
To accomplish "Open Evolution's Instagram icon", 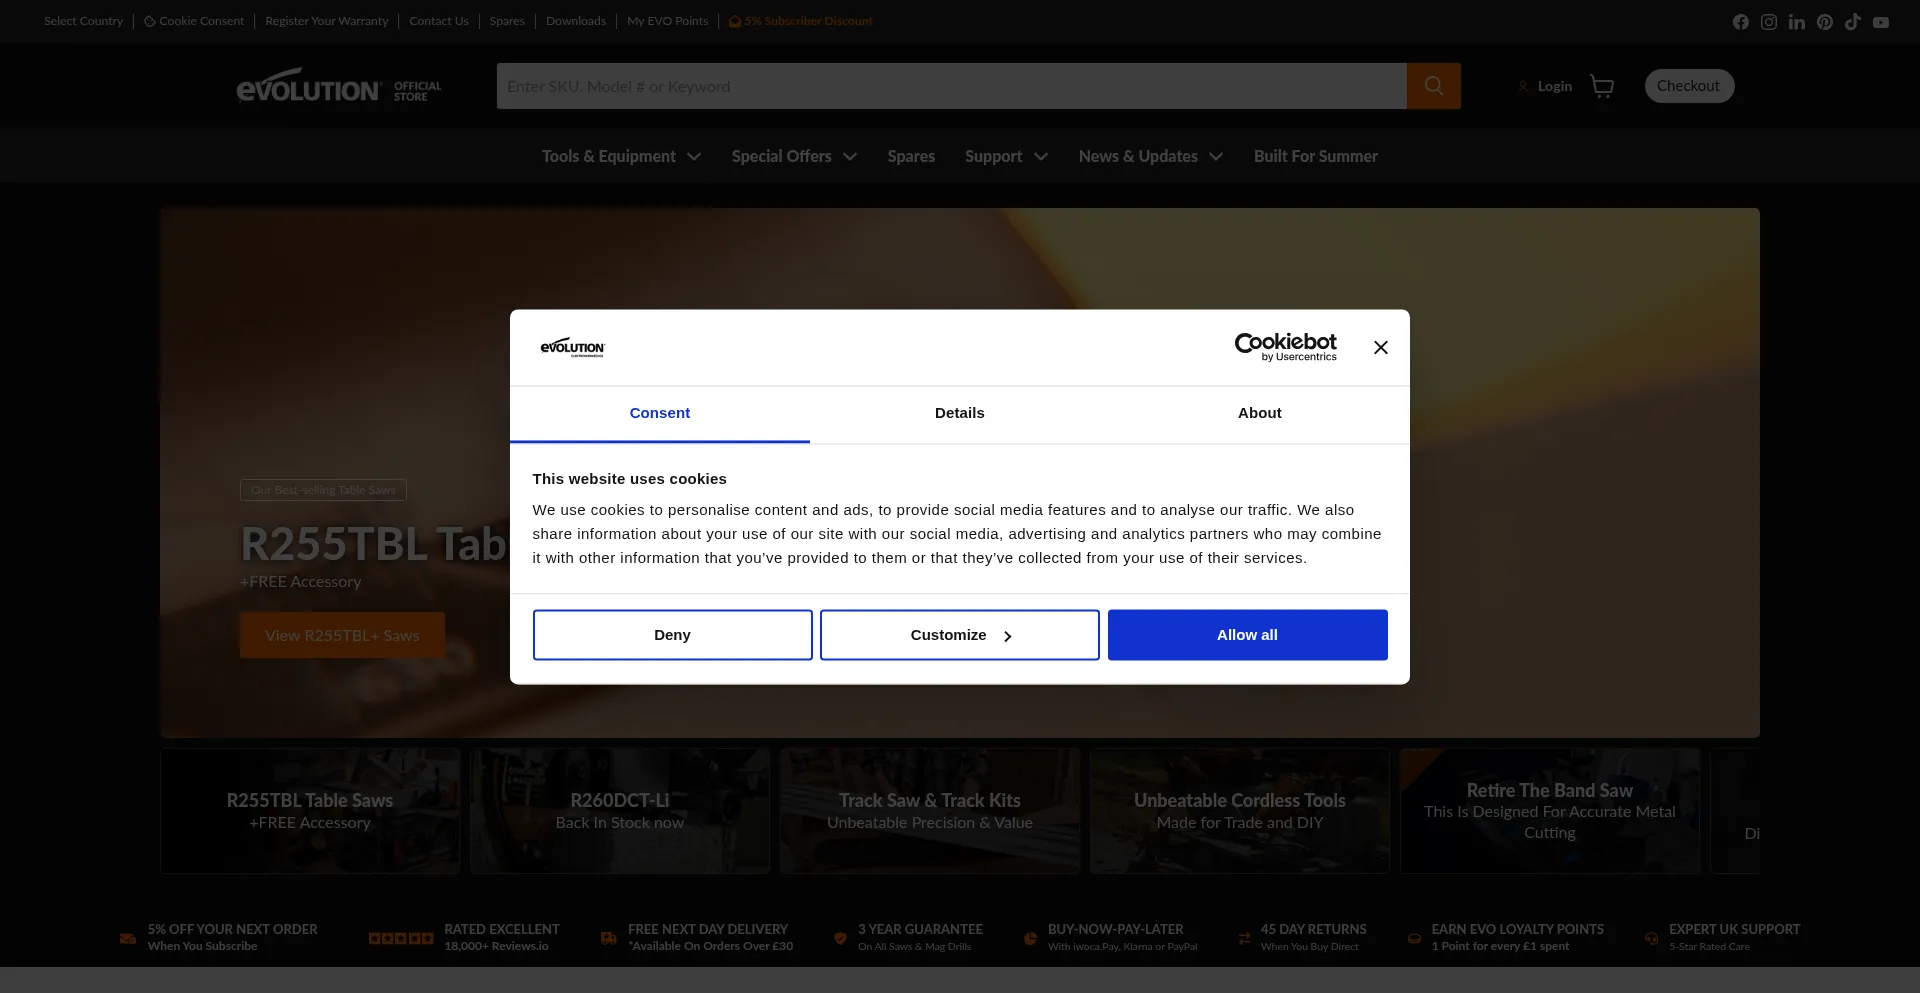I will pyautogui.click(x=1769, y=22).
